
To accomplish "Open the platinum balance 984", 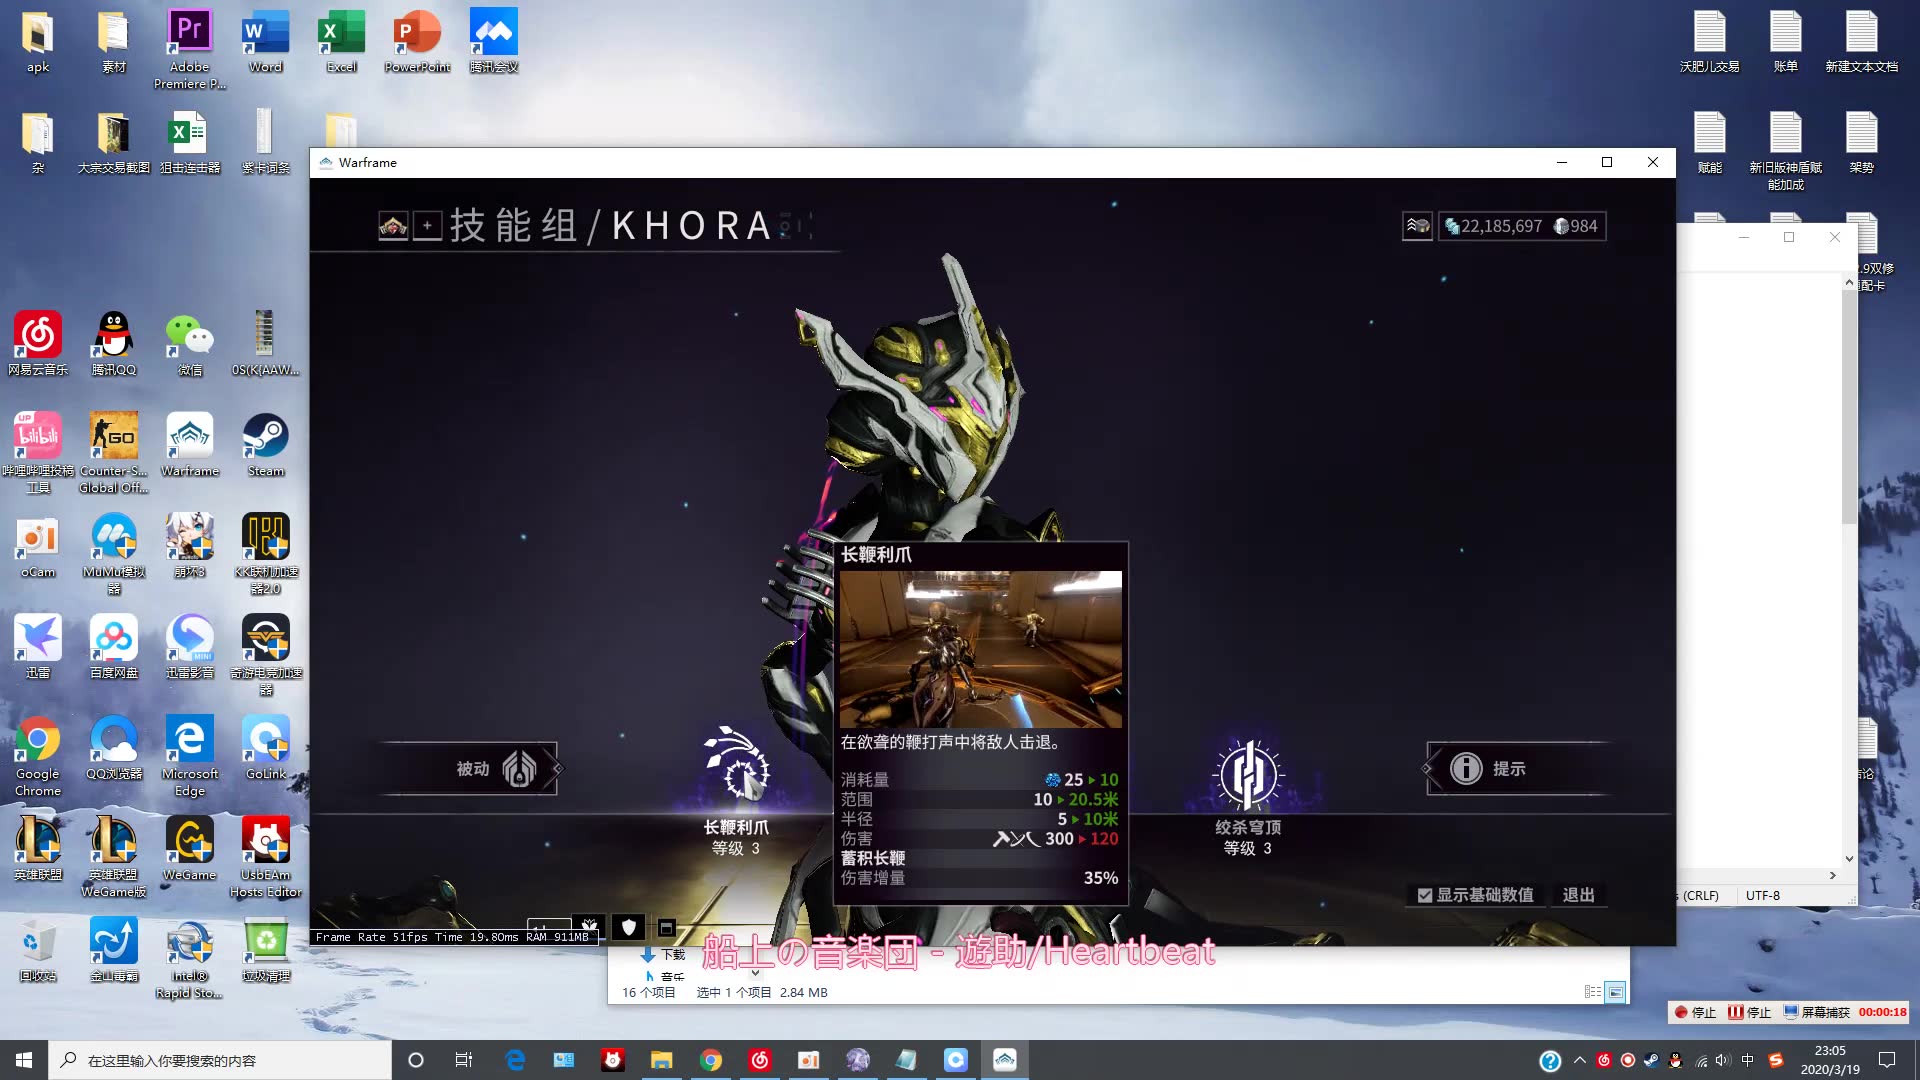I will (x=1576, y=226).
